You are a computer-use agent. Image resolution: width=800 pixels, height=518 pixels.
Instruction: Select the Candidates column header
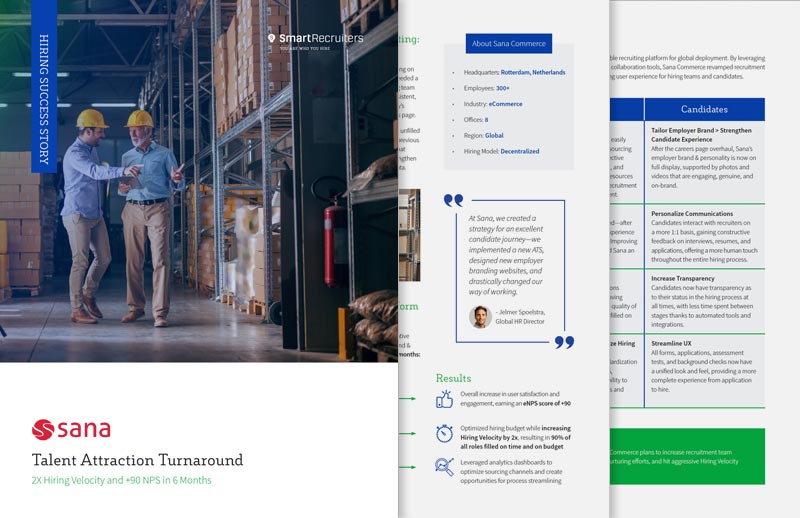(x=704, y=109)
